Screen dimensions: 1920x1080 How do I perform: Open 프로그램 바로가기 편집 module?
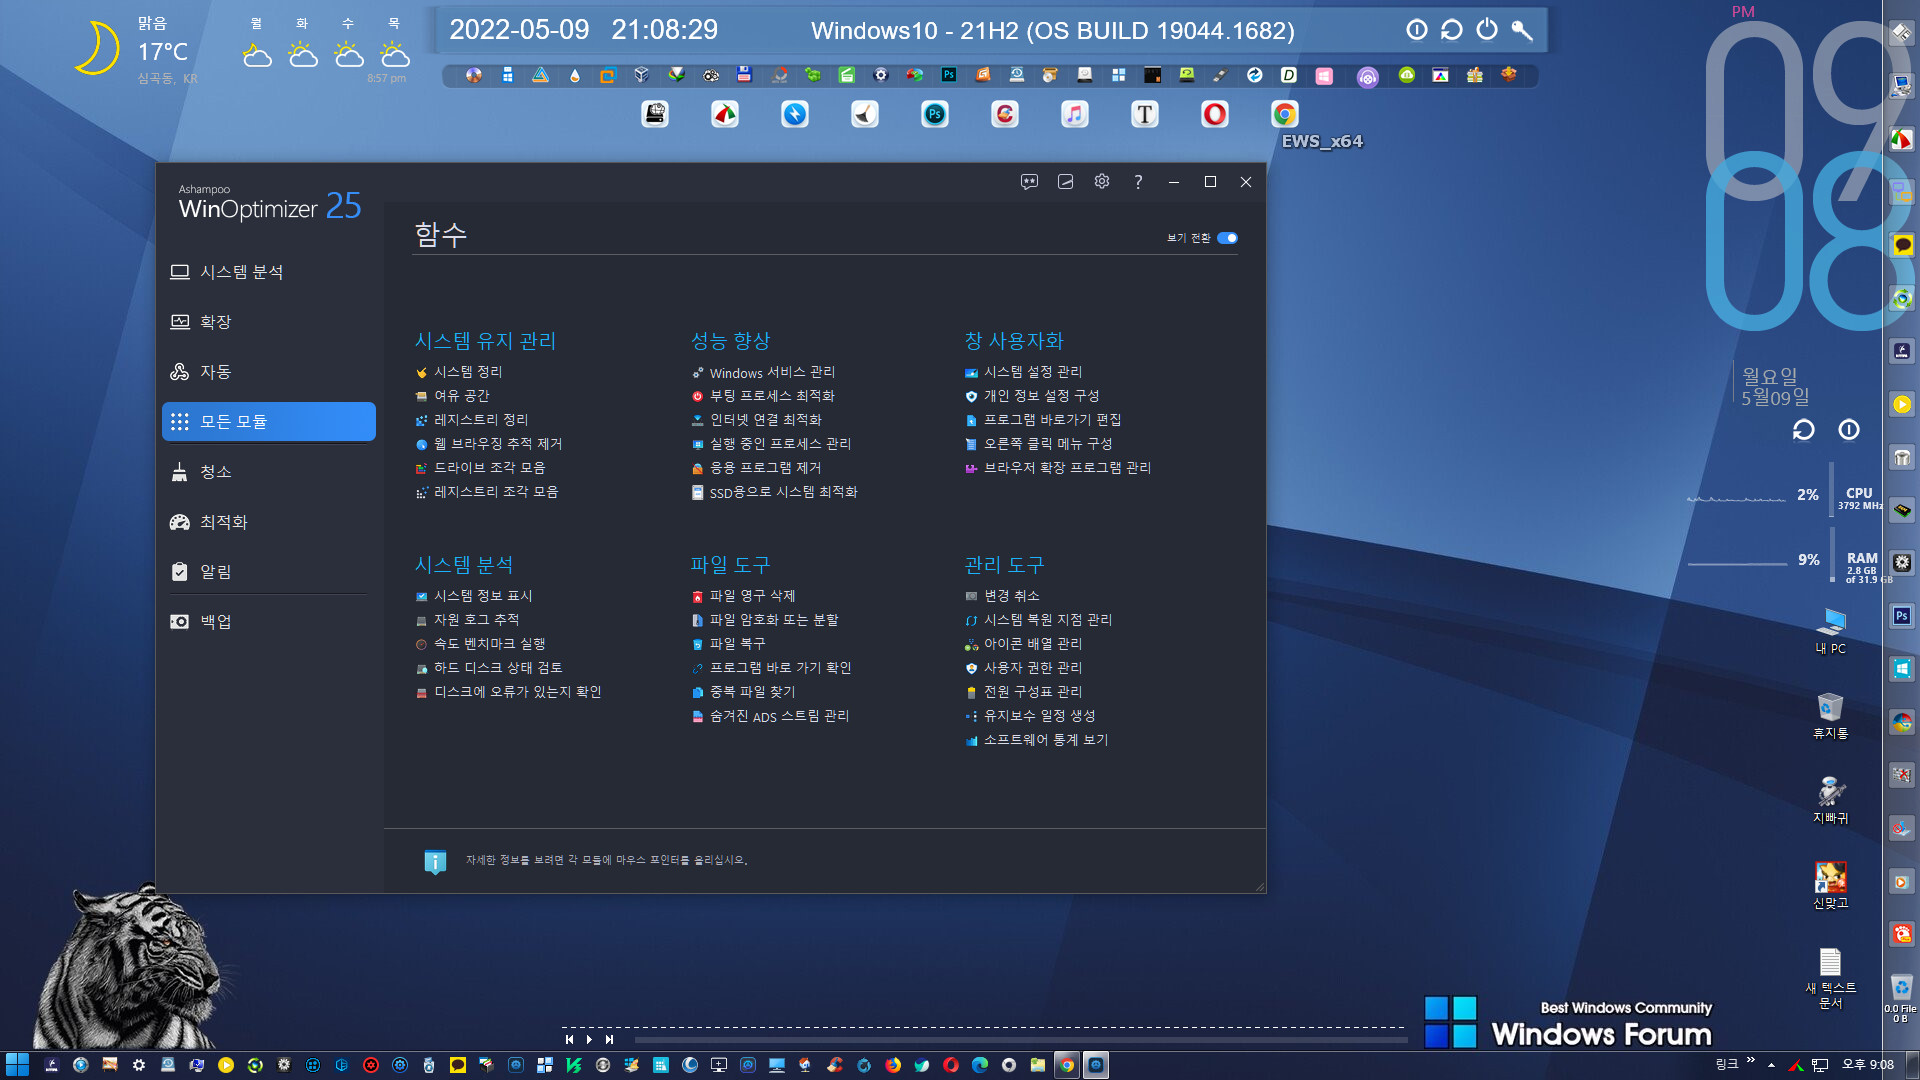1043,420
